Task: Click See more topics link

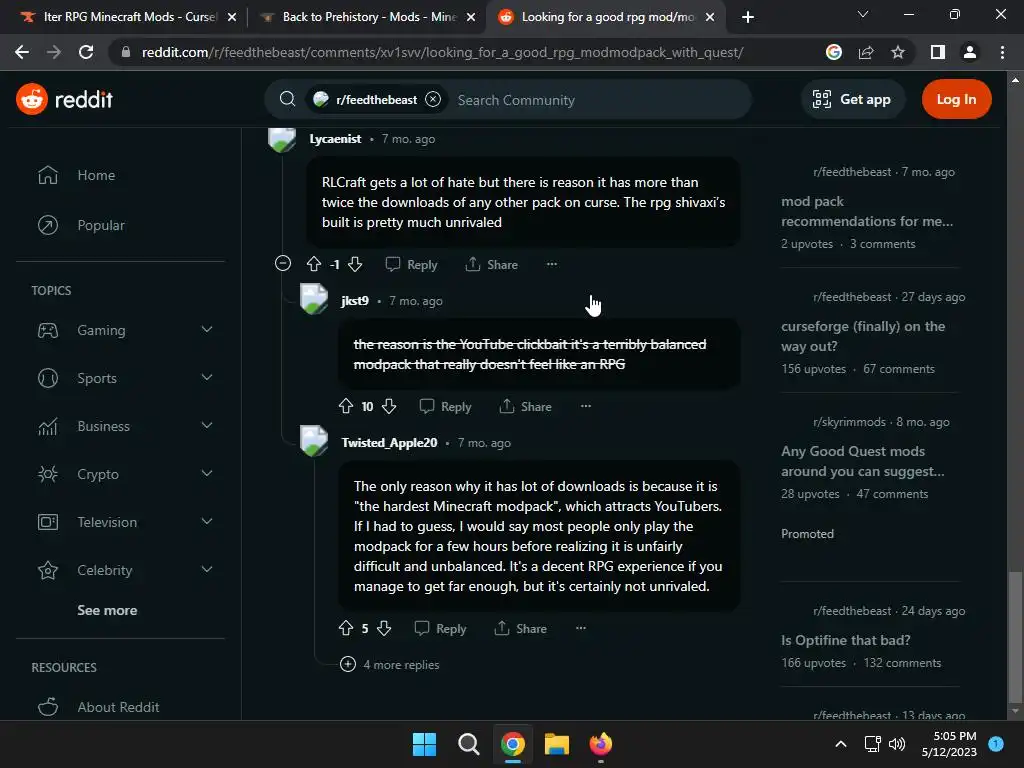Action: pos(107,610)
